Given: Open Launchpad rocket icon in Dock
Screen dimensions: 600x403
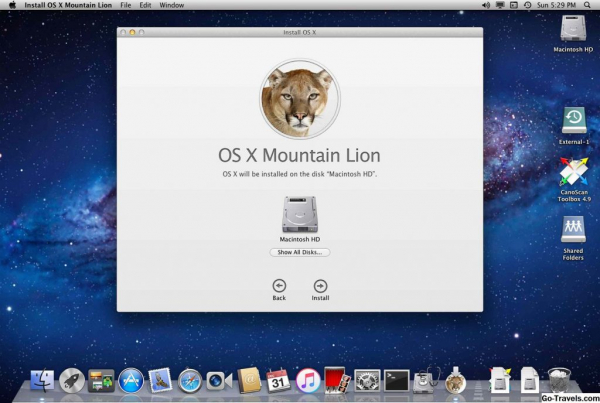Looking at the screenshot, I should [x=72, y=381].
